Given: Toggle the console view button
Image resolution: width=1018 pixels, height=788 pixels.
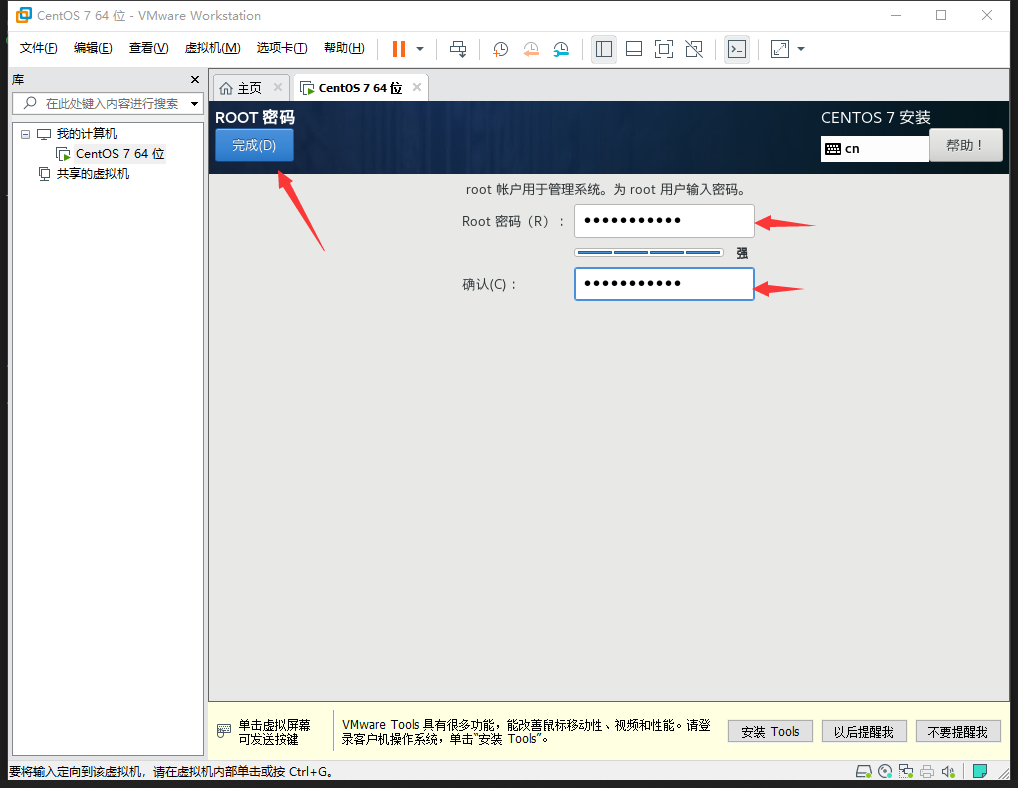Looking at the screenshot, I should coord(737,48).
